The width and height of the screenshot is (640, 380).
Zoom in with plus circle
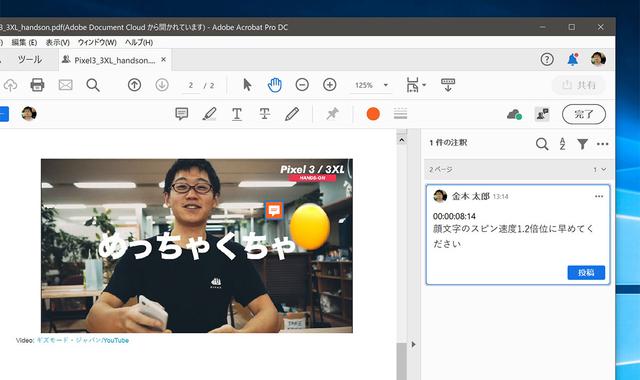pyautogui.click(x=329, y=85)
